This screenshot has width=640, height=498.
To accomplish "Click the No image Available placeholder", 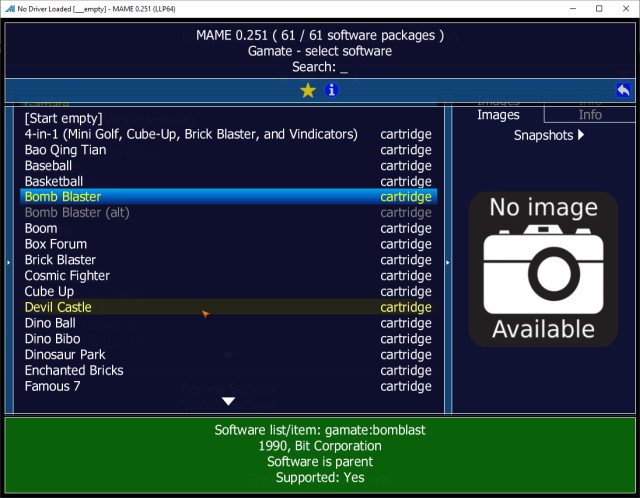I will tap(543, 269).
